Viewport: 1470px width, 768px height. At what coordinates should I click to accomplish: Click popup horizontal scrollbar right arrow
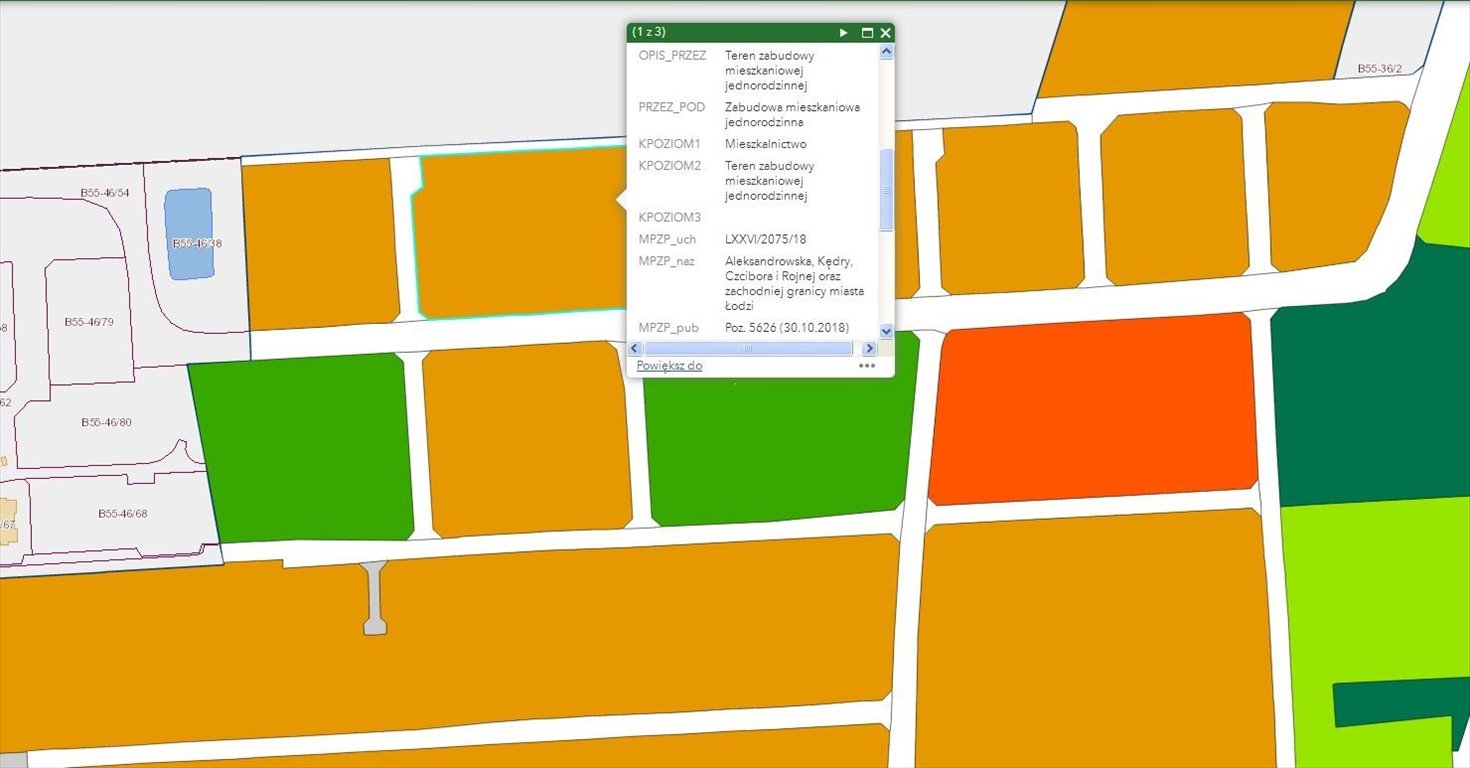(869, 348)
